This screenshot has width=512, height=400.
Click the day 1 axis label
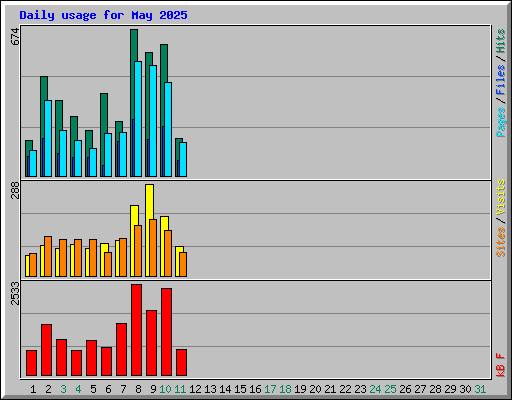[x=33, y=389]
